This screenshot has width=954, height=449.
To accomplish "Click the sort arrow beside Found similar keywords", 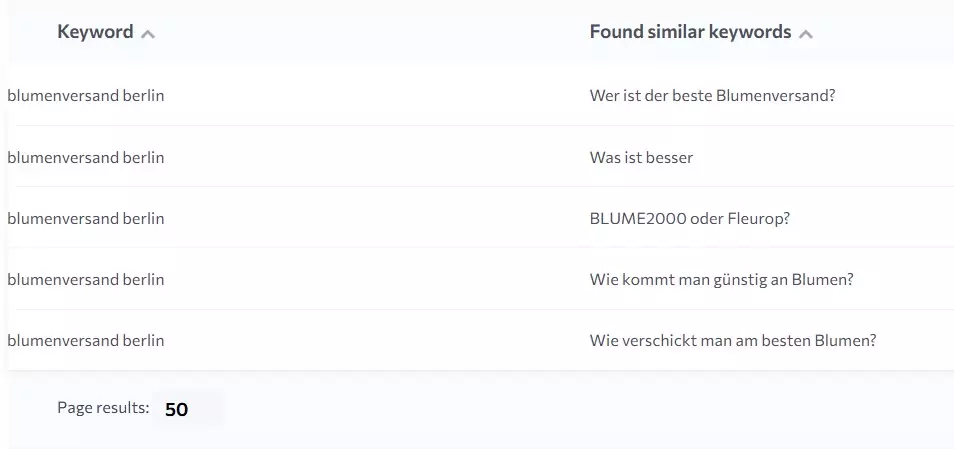I will coord(806,34).
